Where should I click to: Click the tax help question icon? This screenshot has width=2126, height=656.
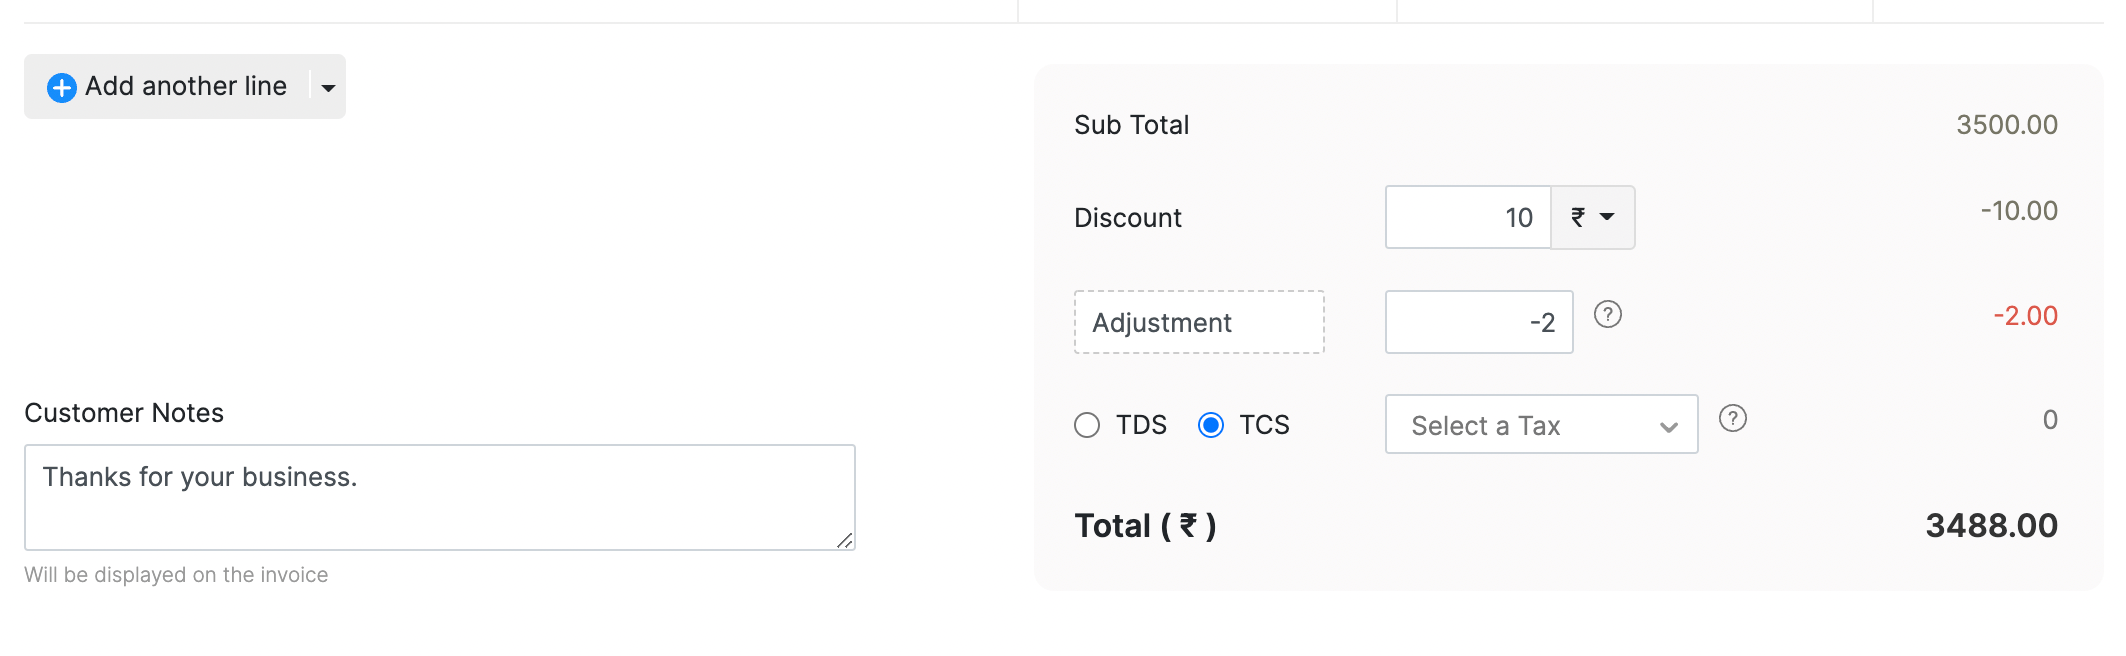click(1732, 419)
